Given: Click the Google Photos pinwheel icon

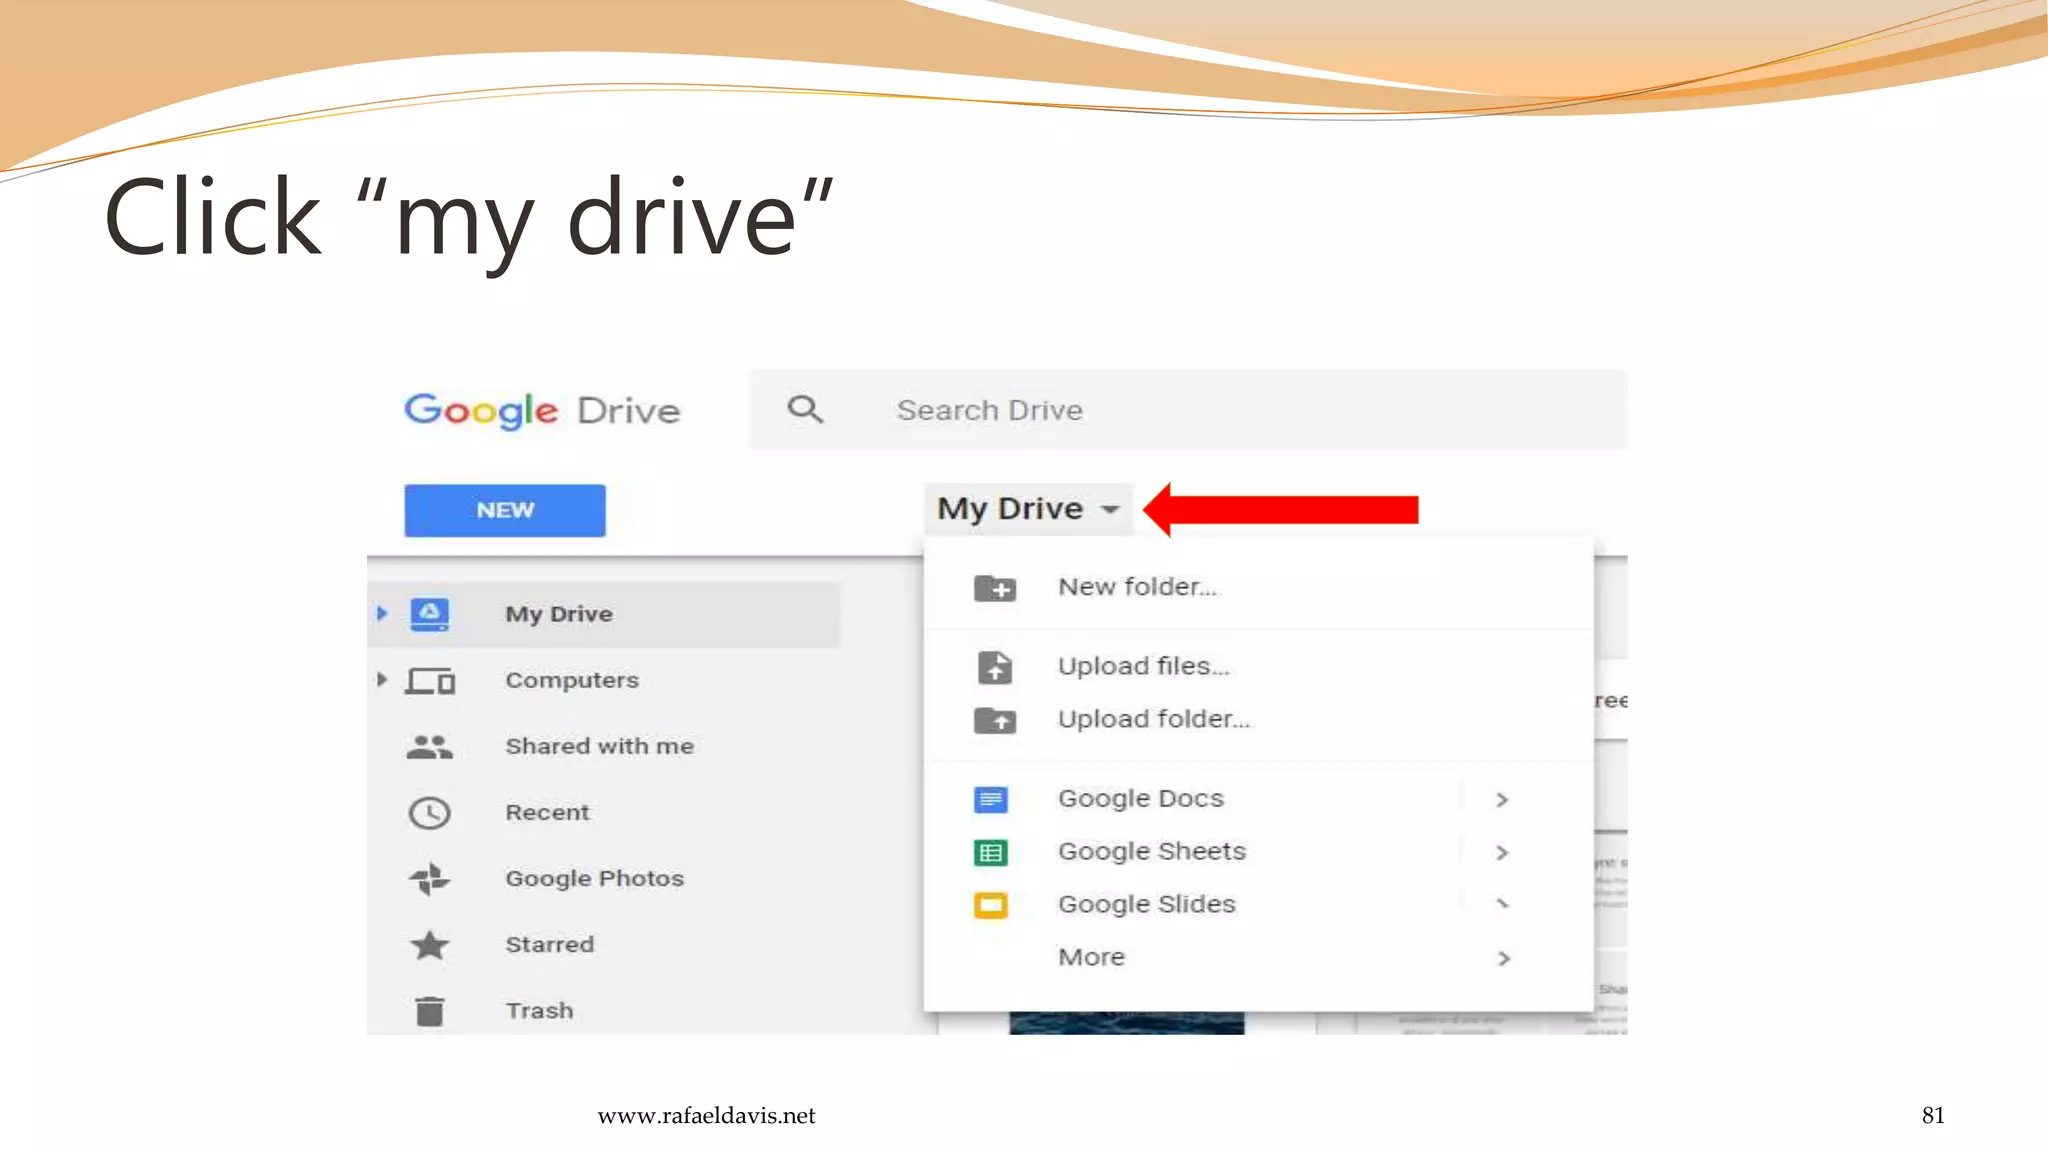Looking at the screenshot, I should (x=430, y=879).
